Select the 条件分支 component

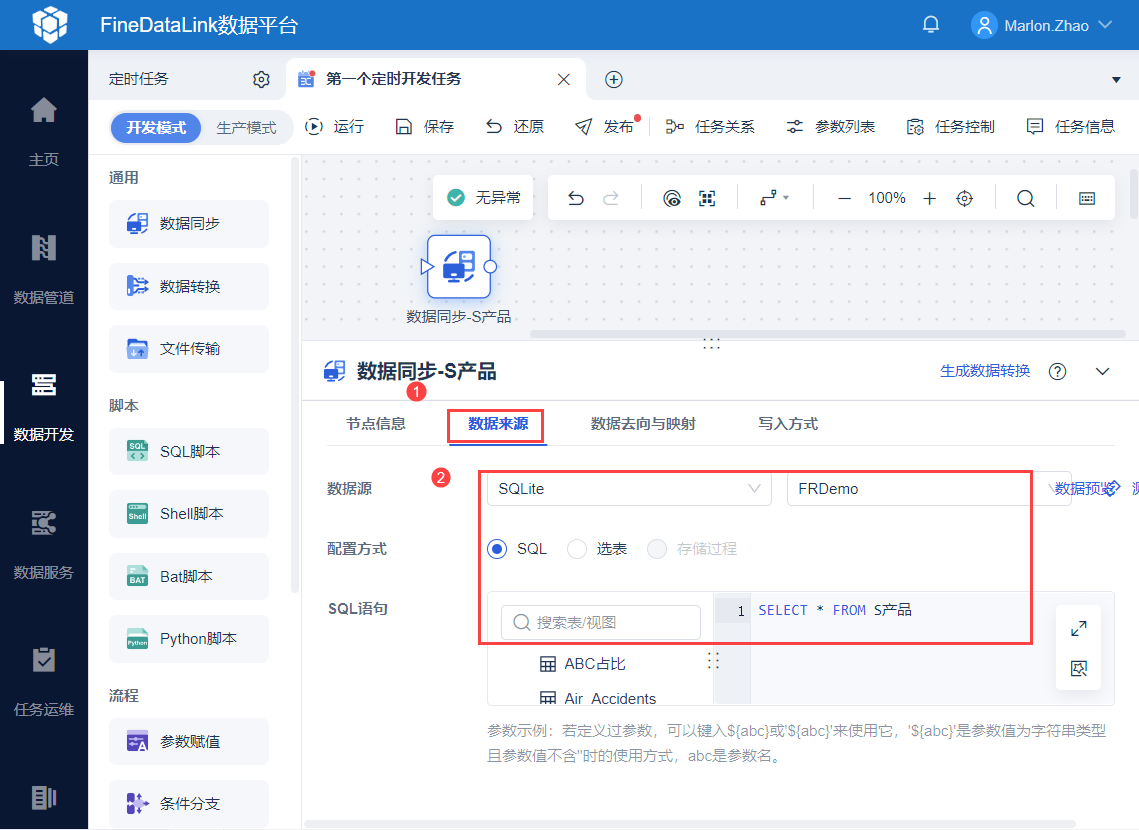(x=189, y=803)
